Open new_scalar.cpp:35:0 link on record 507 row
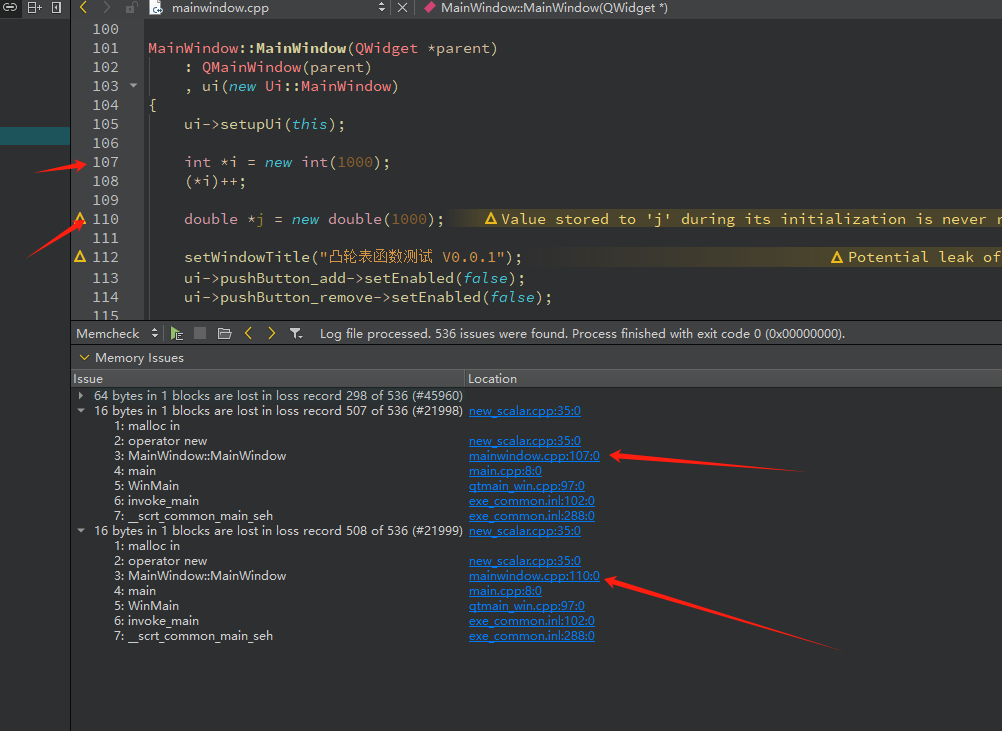Viewport: 1002px width, 731px height. [x=525, y=411]
